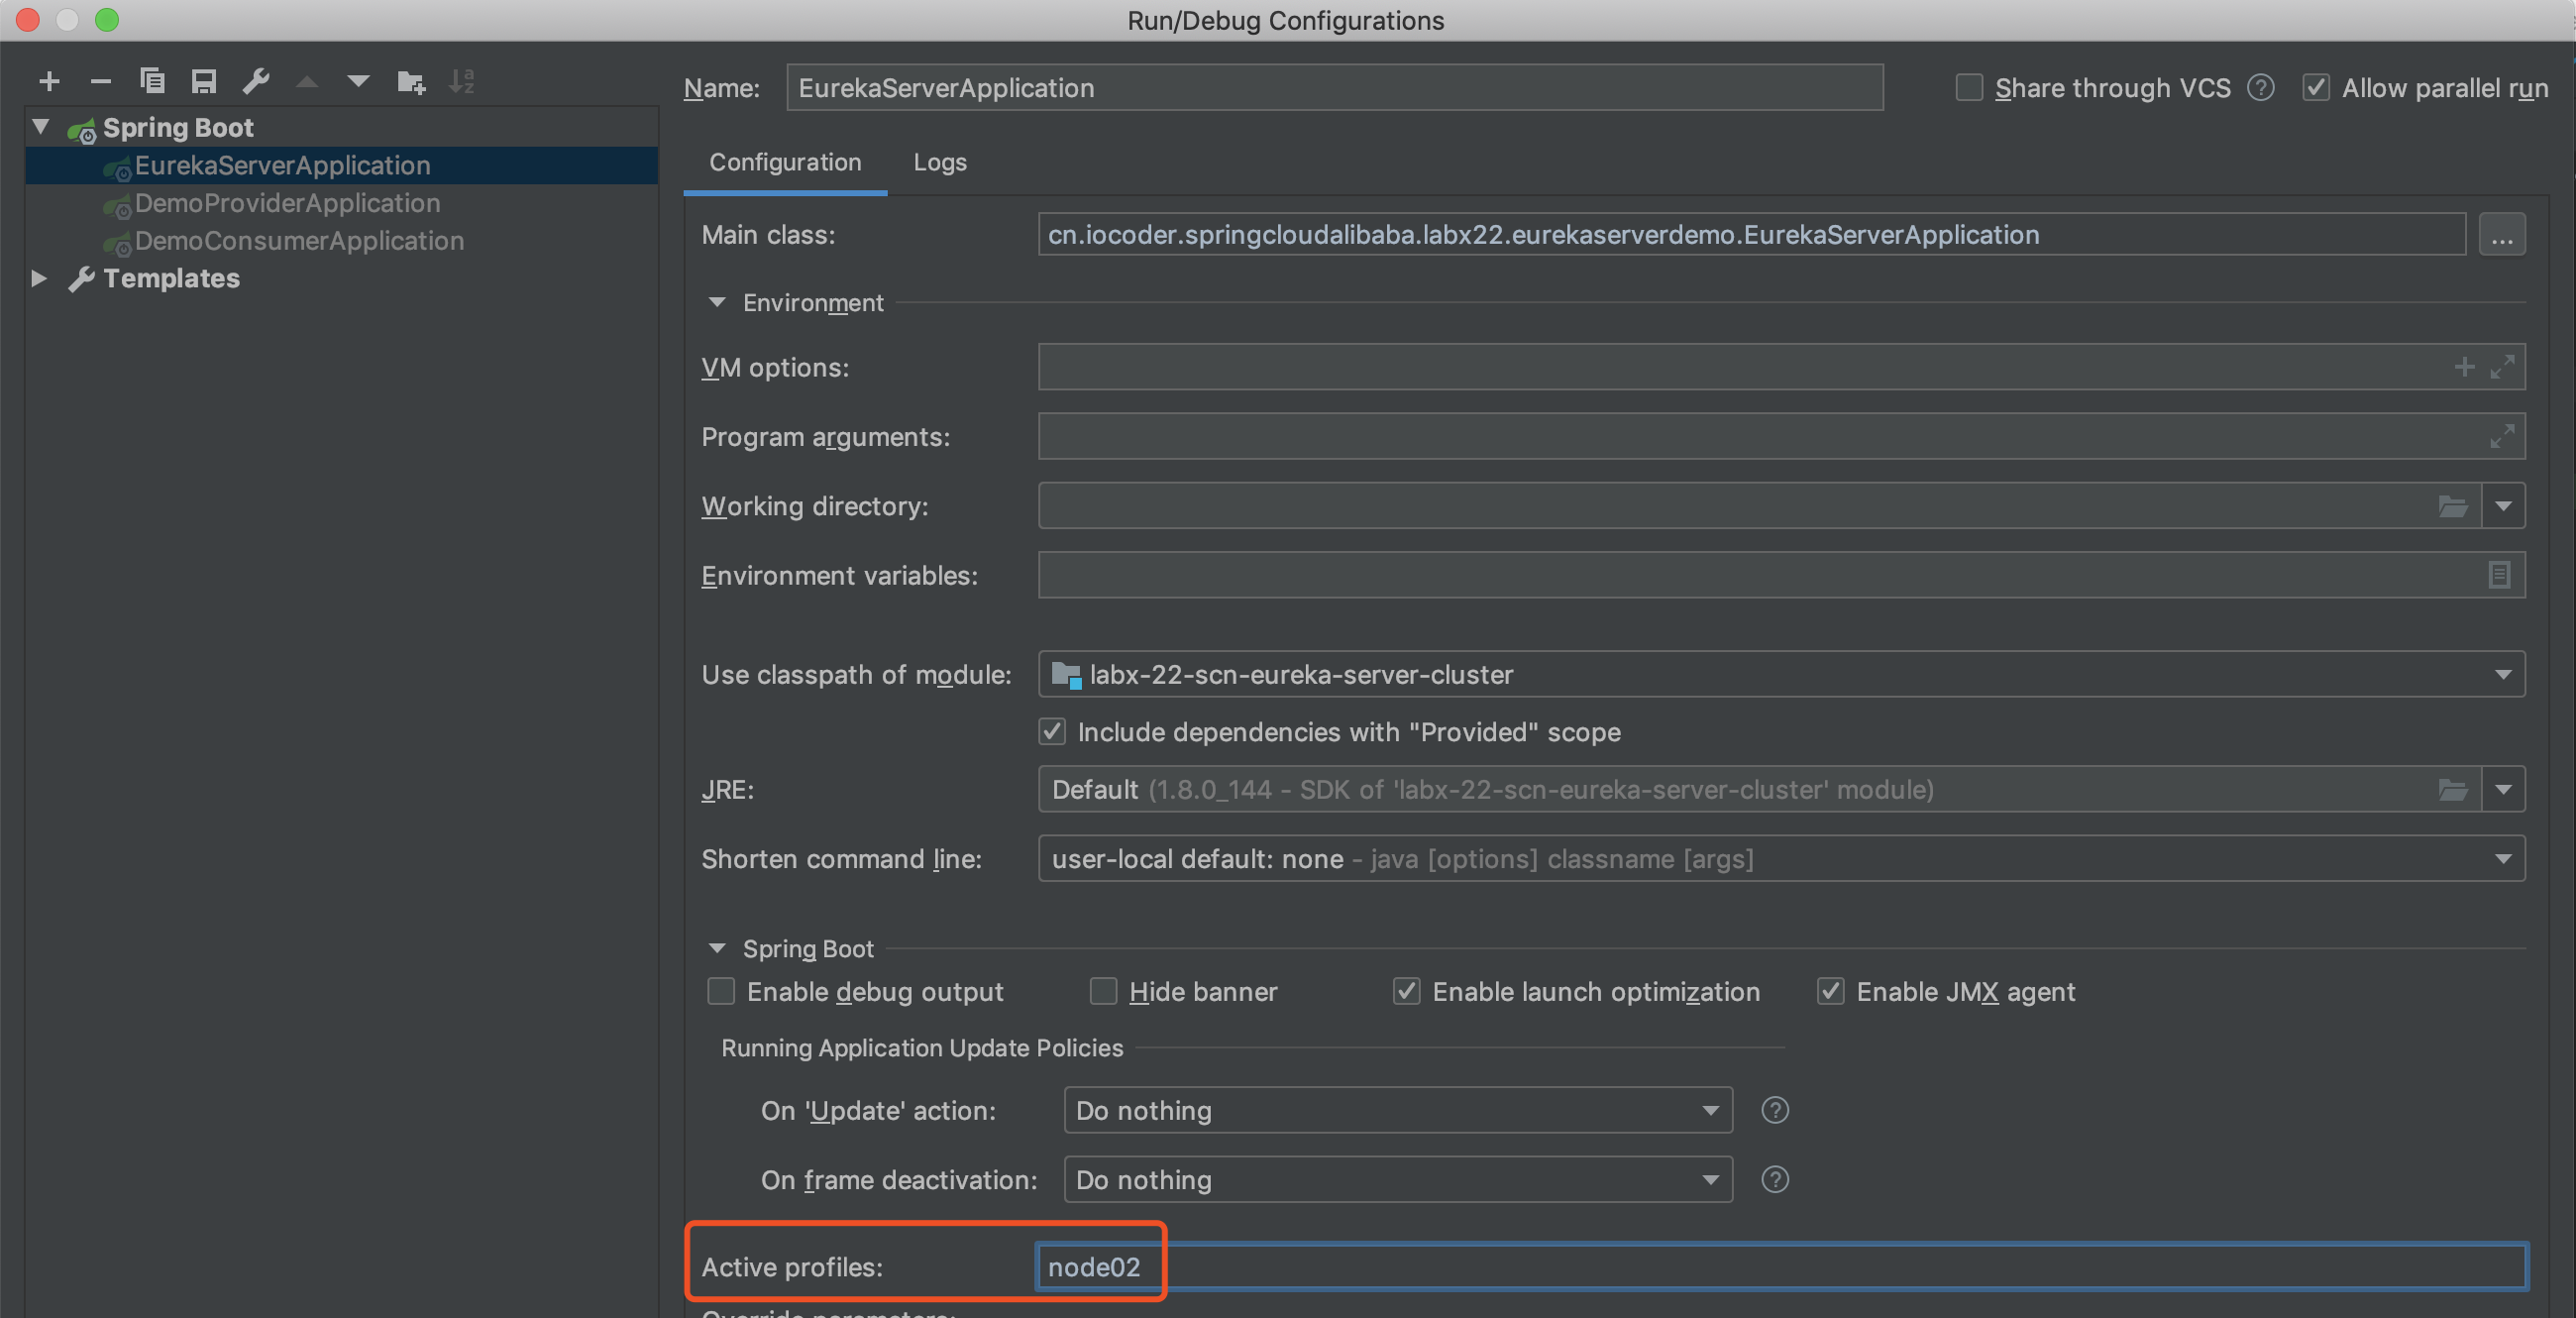
Task: Sort configurations alphabetically
Action: 462,81
